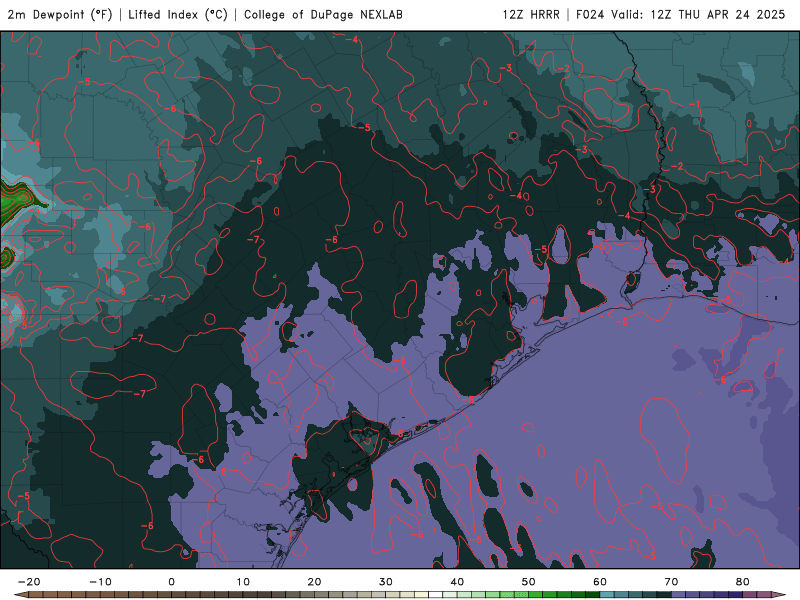The image size is (800, 600).
Task: Click the -20 label on the color scale
Action: (x=29, y=582)
